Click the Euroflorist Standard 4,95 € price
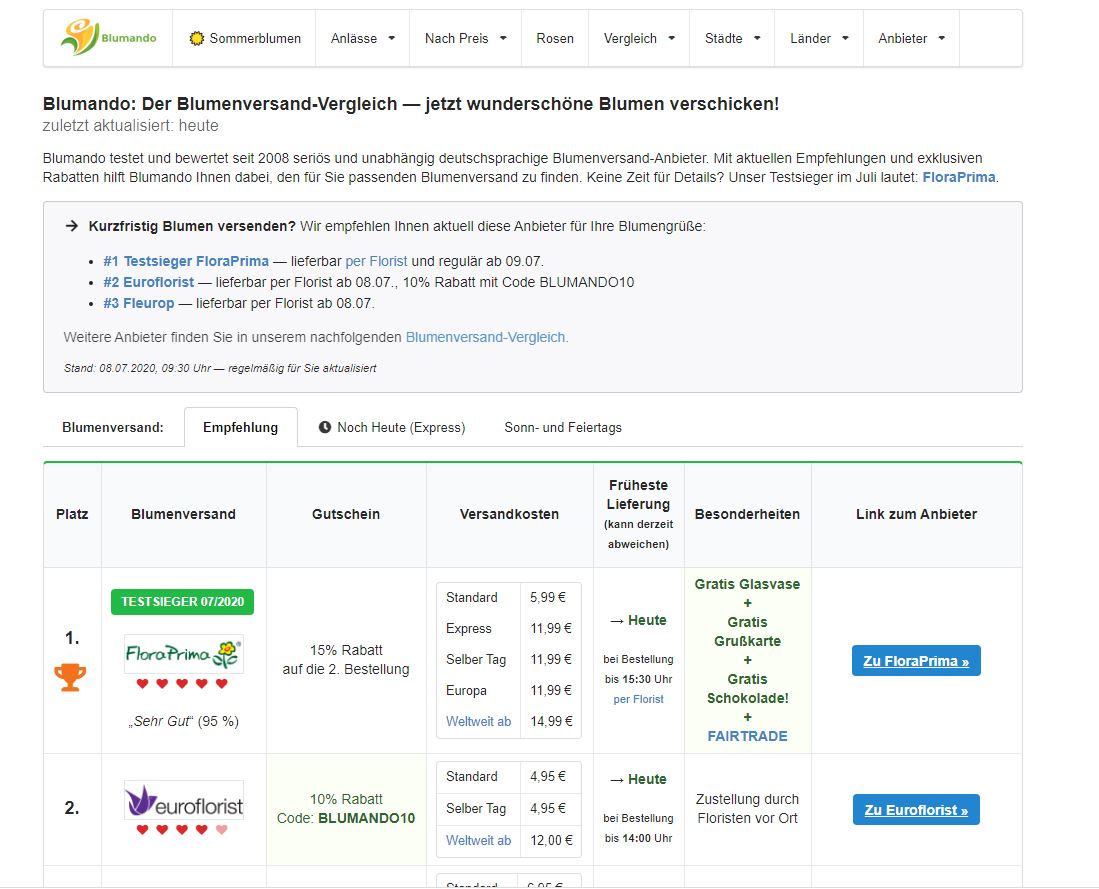The height and width of the screenshot is (889, 1099). [x=548, y=776]
